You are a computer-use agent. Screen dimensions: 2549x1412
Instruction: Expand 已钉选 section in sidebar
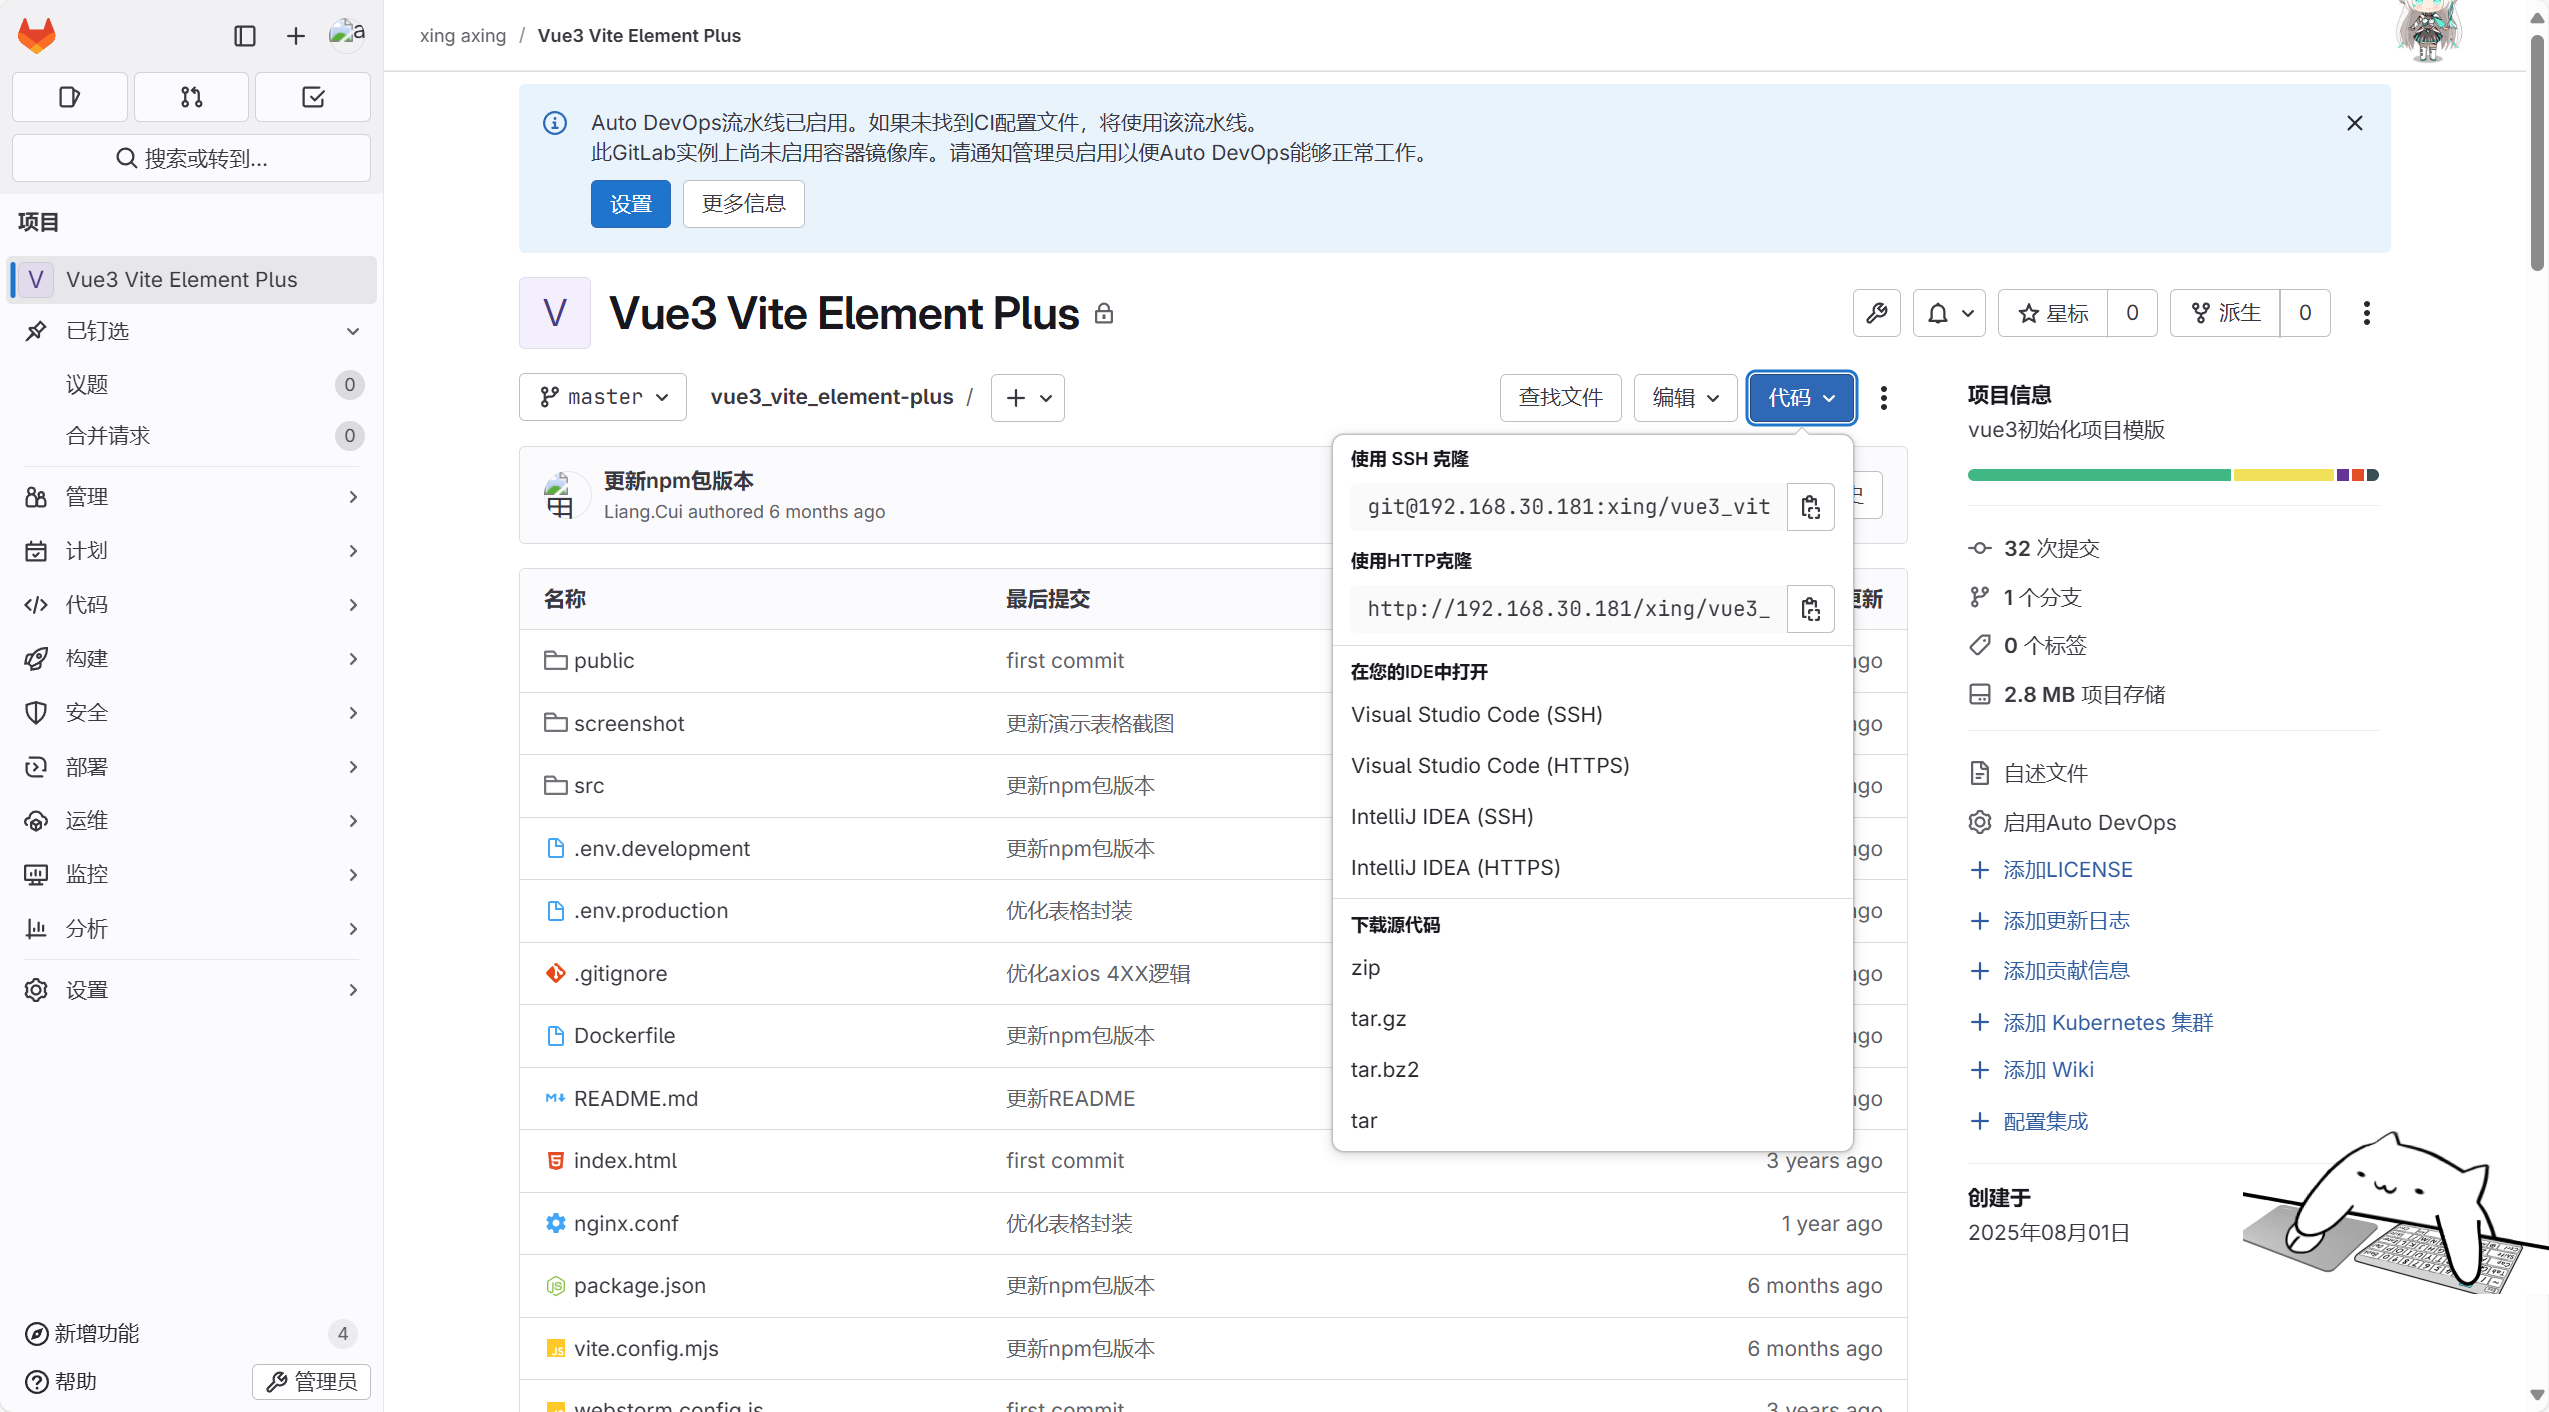tap(192, 331)
